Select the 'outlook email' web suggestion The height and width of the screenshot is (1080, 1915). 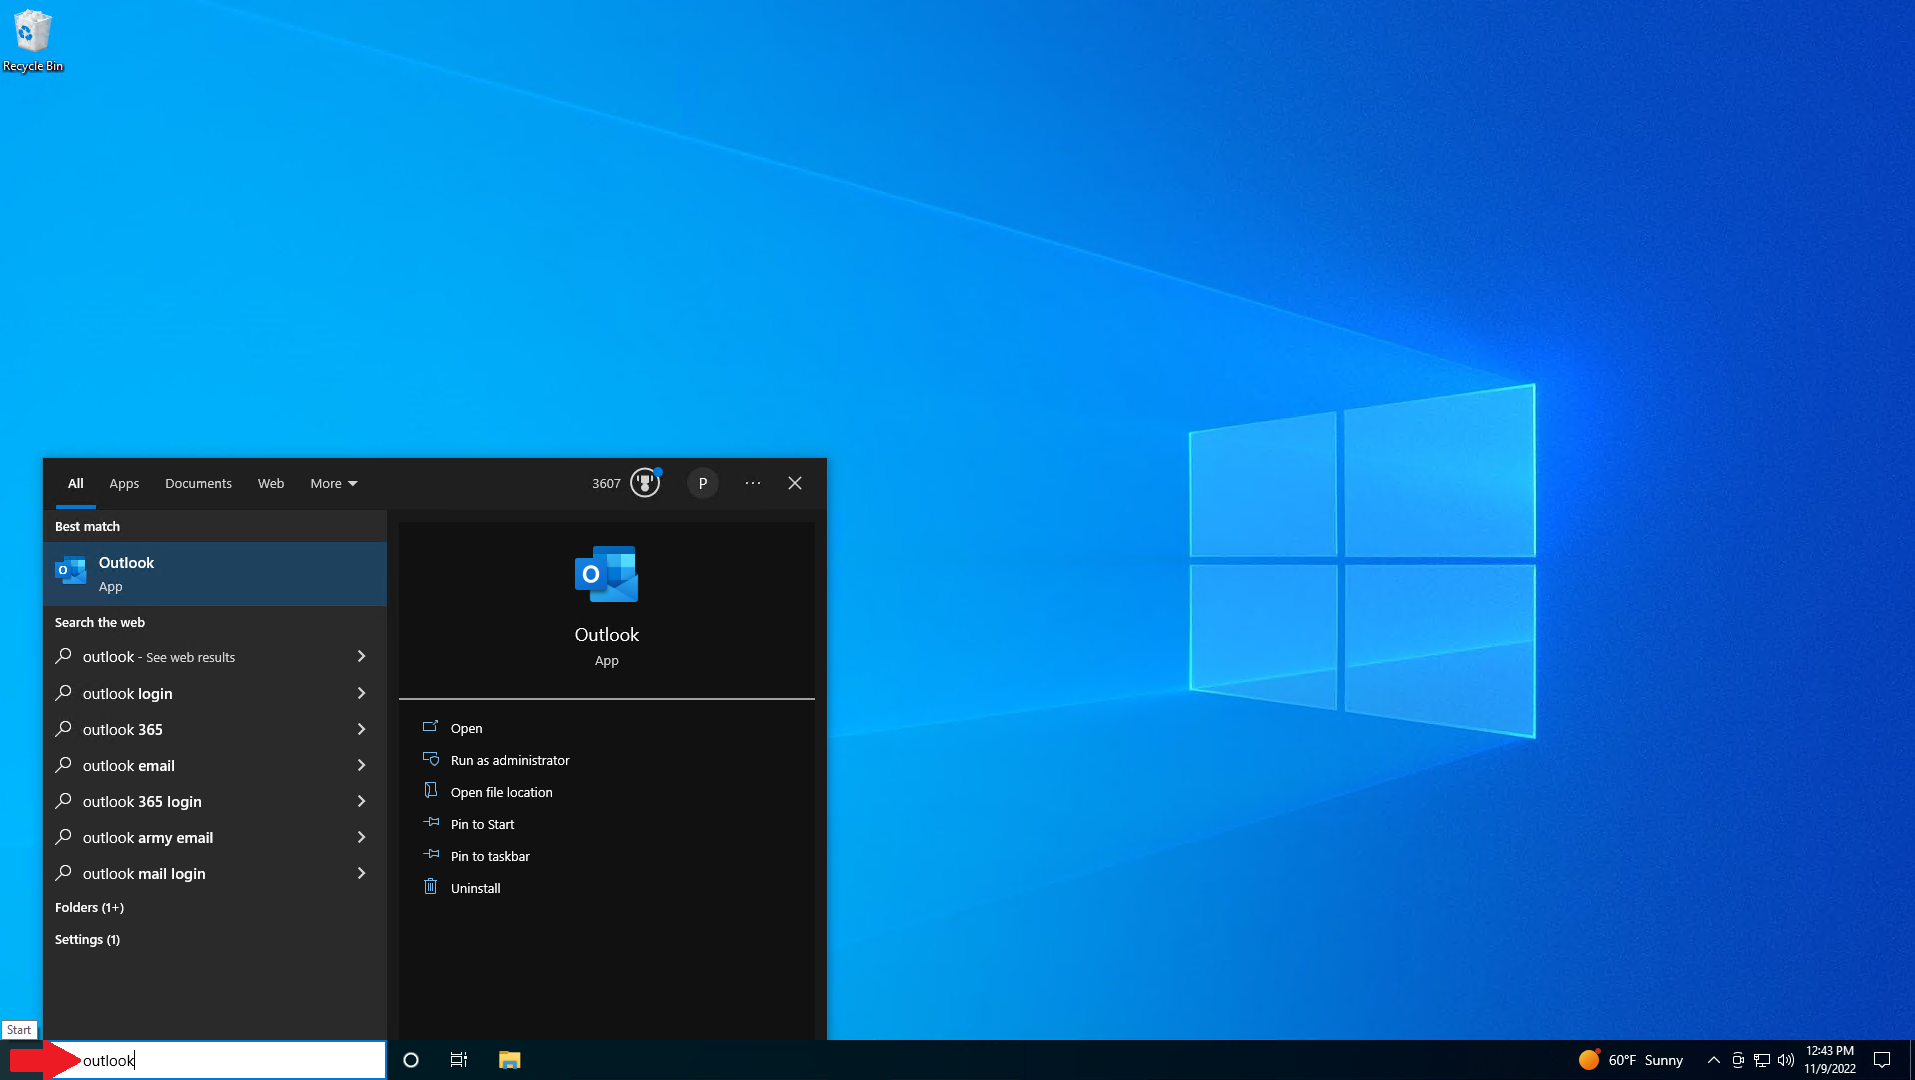point(214,765)
